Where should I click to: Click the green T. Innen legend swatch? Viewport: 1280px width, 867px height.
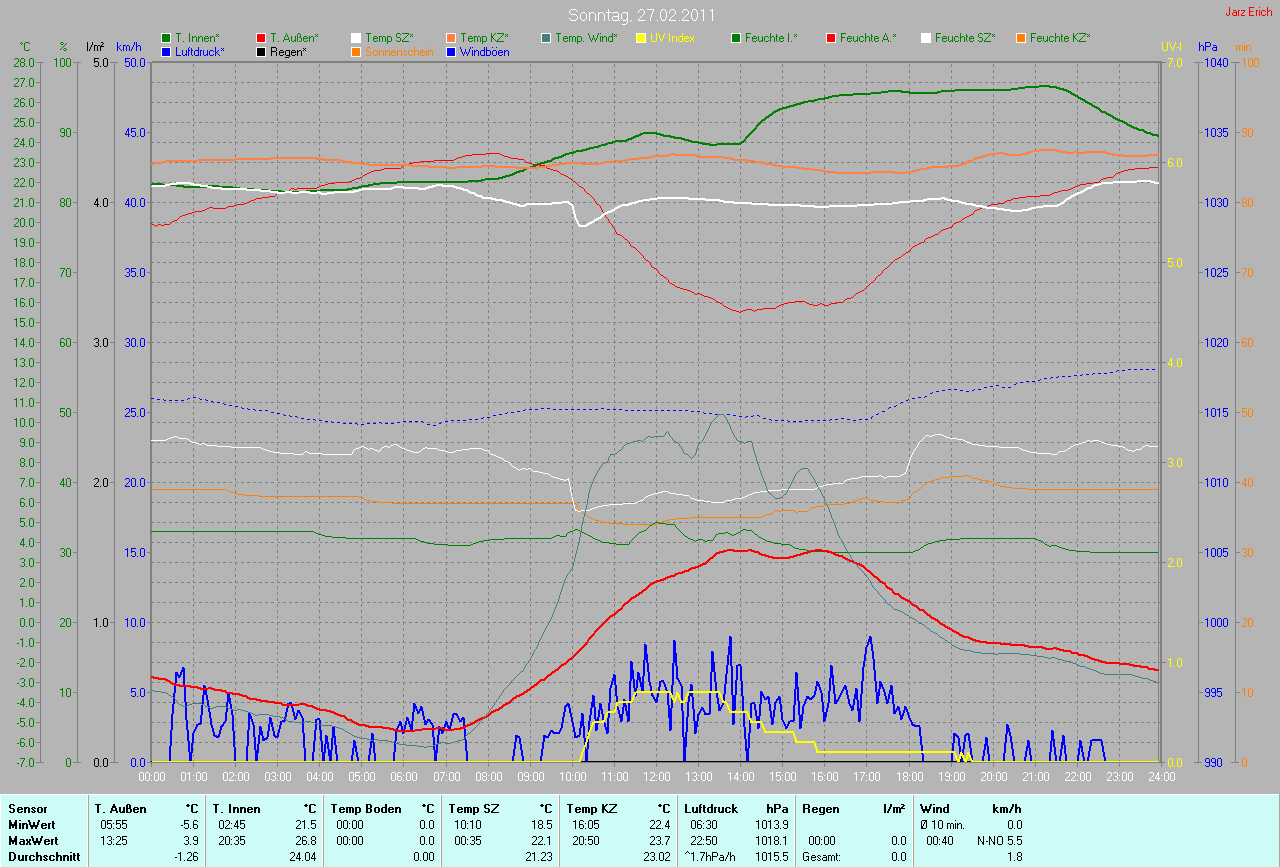[x=167, y=38]
